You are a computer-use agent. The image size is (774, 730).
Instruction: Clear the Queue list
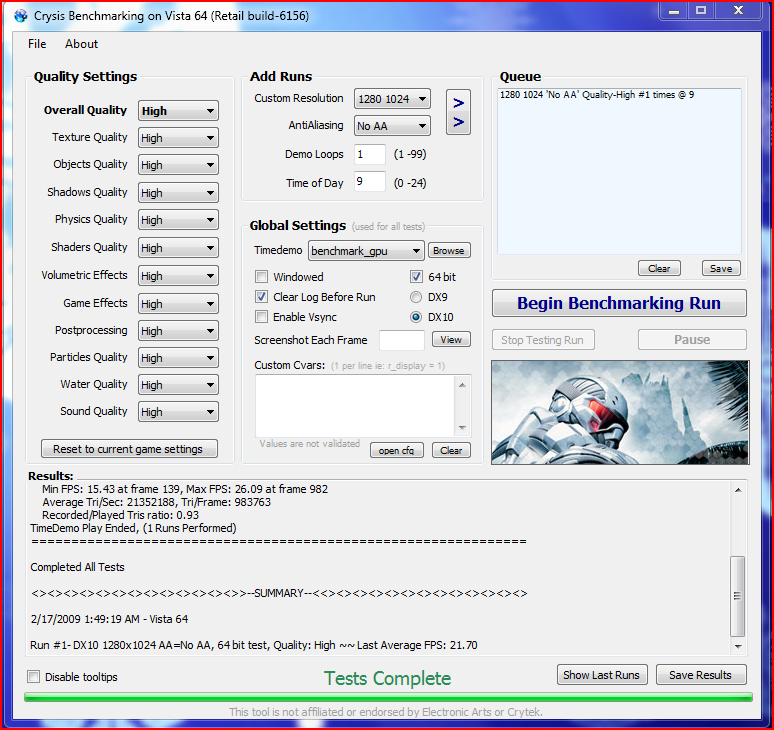coord(659,268)
